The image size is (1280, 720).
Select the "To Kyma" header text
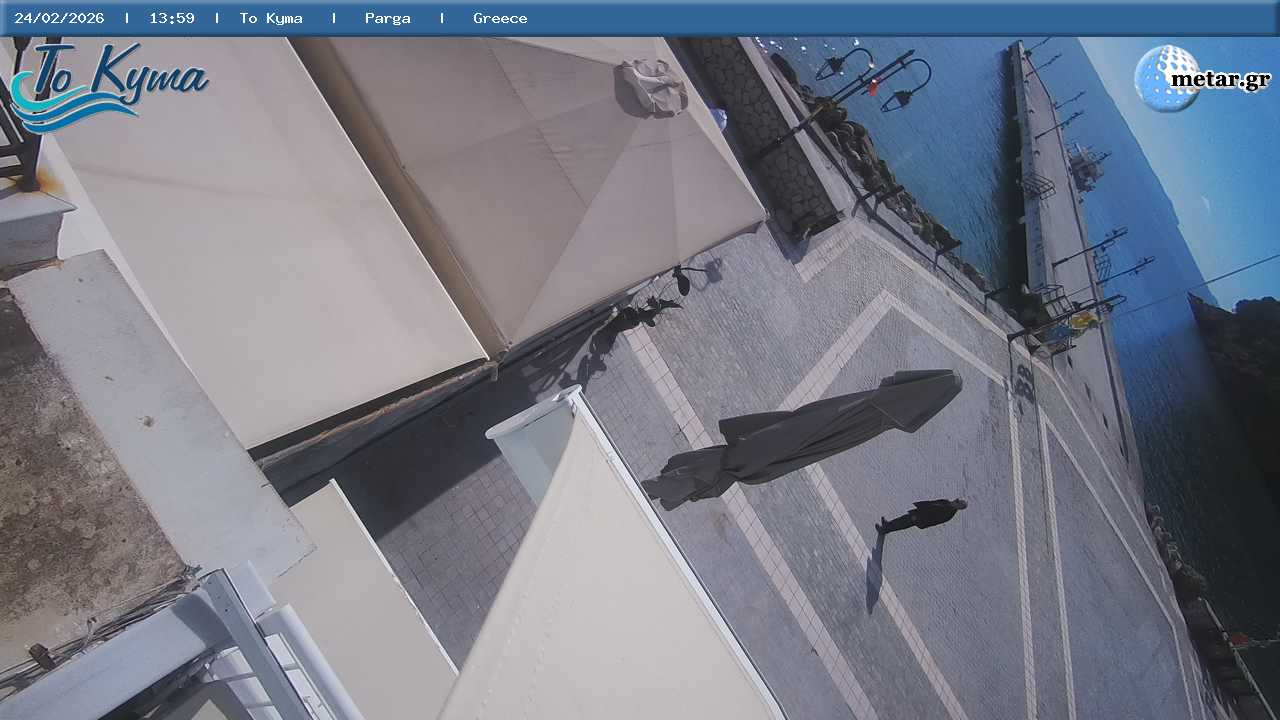tap(271, 18)
